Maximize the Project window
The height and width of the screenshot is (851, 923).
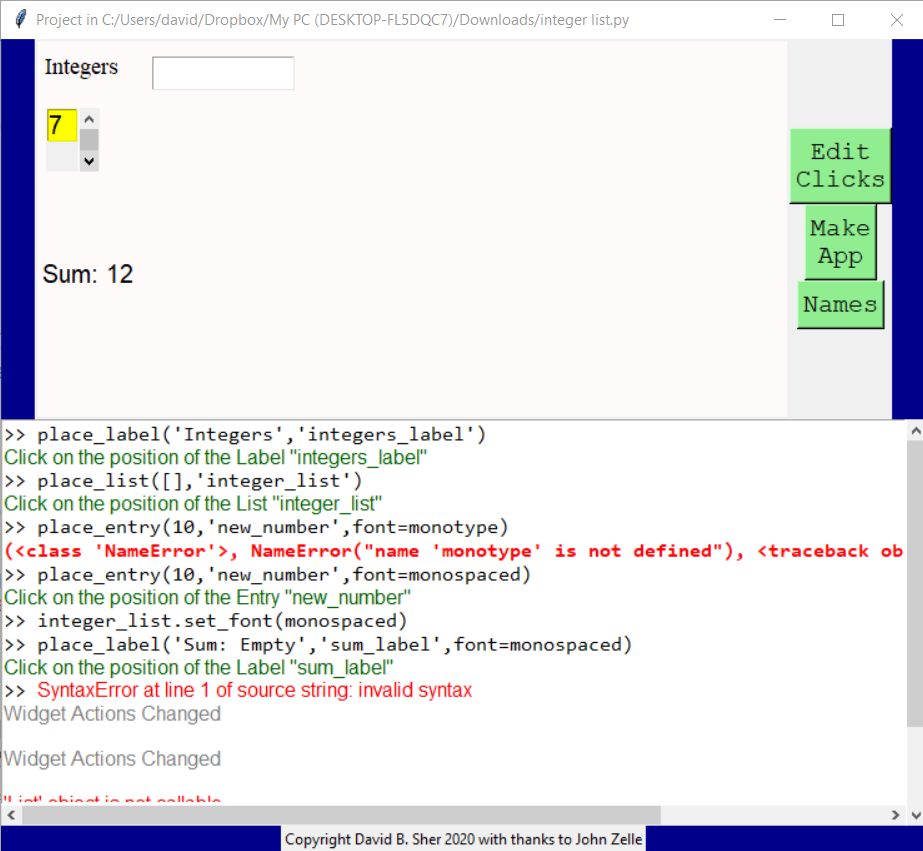tap(838, 19)
